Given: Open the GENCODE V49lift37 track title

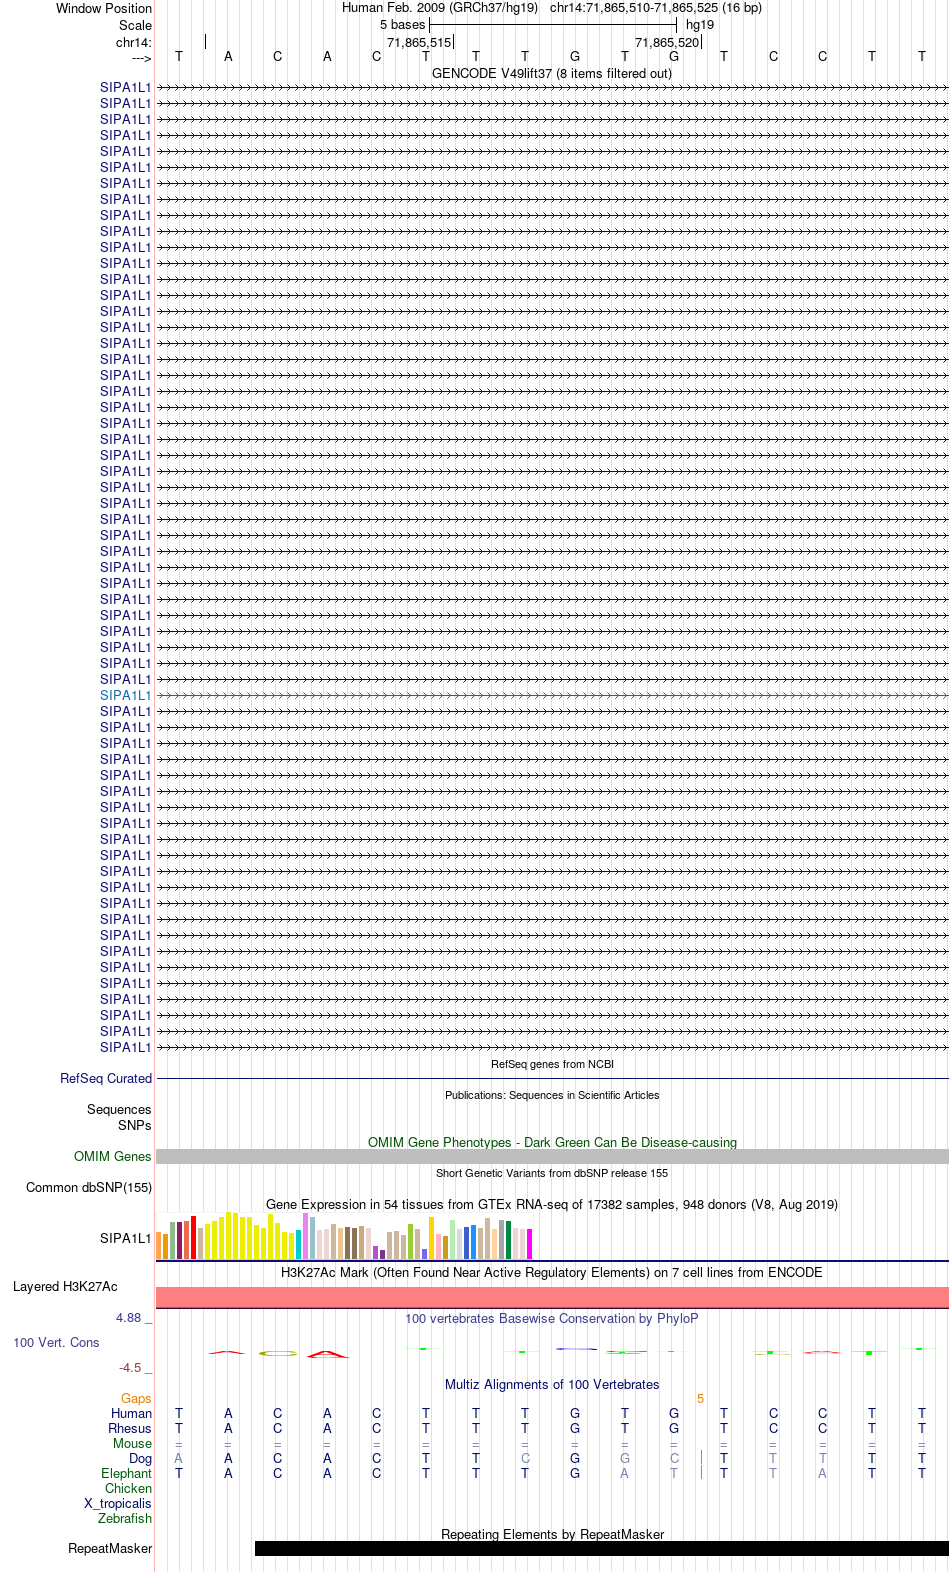Looking at the screenshot, I should pos(552,73).
